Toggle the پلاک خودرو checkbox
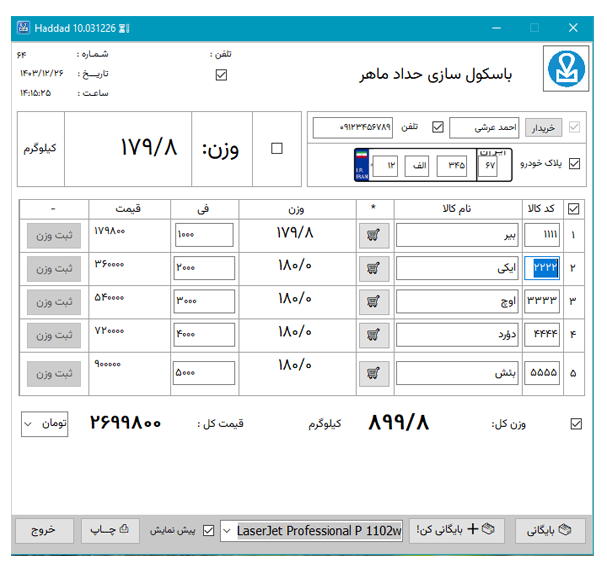The image size is (607, 578). [574, 164]
